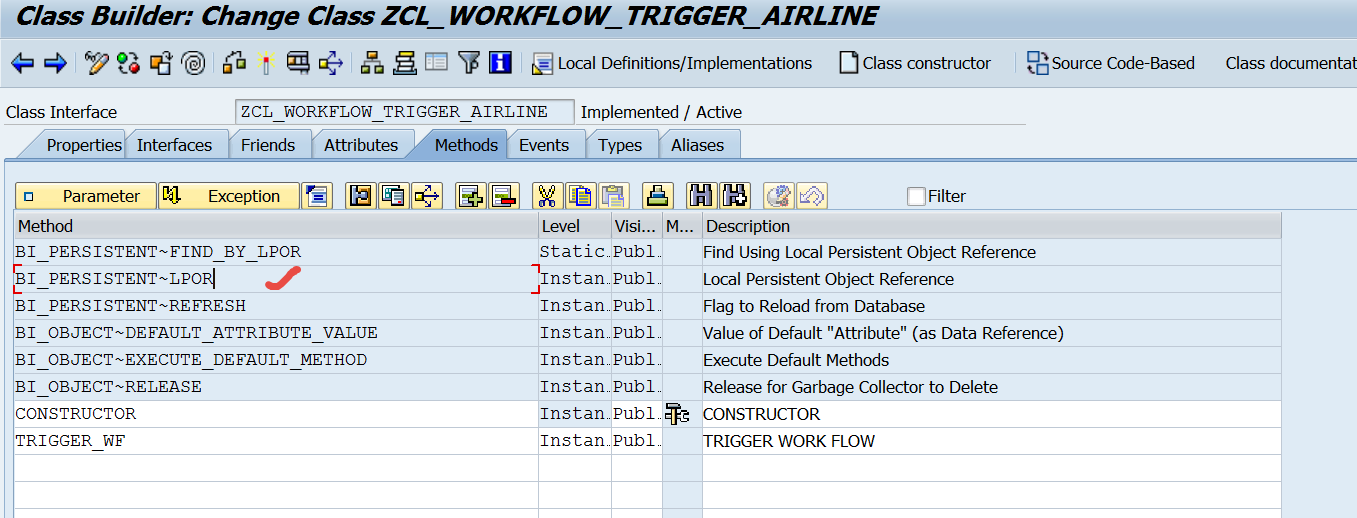This screenshot has height=518, width=1357.
Task: Go to previous object with back arrow
Action: click(x=22, y=63)
